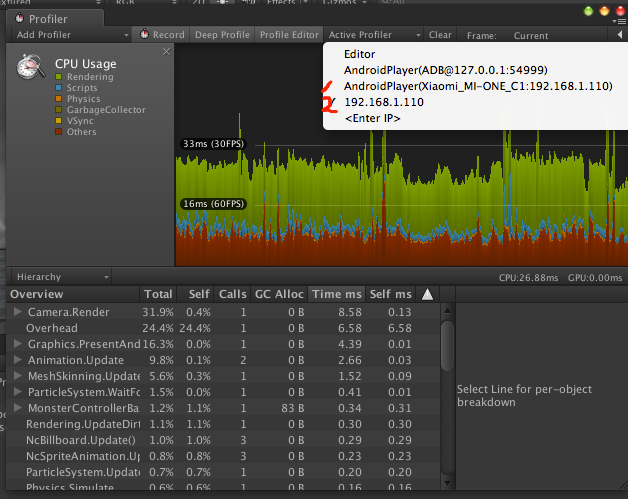This screenshot has height=499, width=628.
Task: Toggle Physics color swatch in legend
Action: pyautogui.click(x=58, y=99)
